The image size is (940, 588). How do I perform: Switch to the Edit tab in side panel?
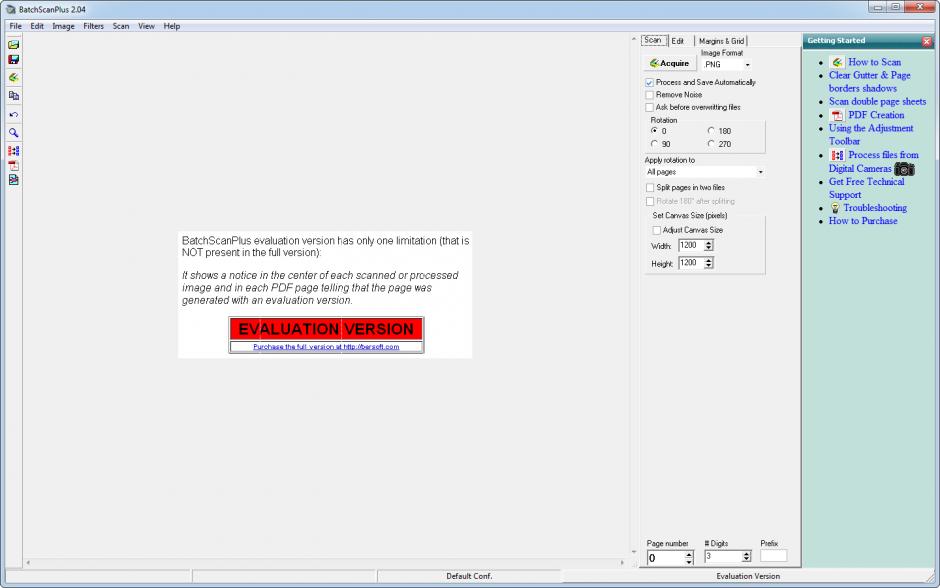click(677, 41)
